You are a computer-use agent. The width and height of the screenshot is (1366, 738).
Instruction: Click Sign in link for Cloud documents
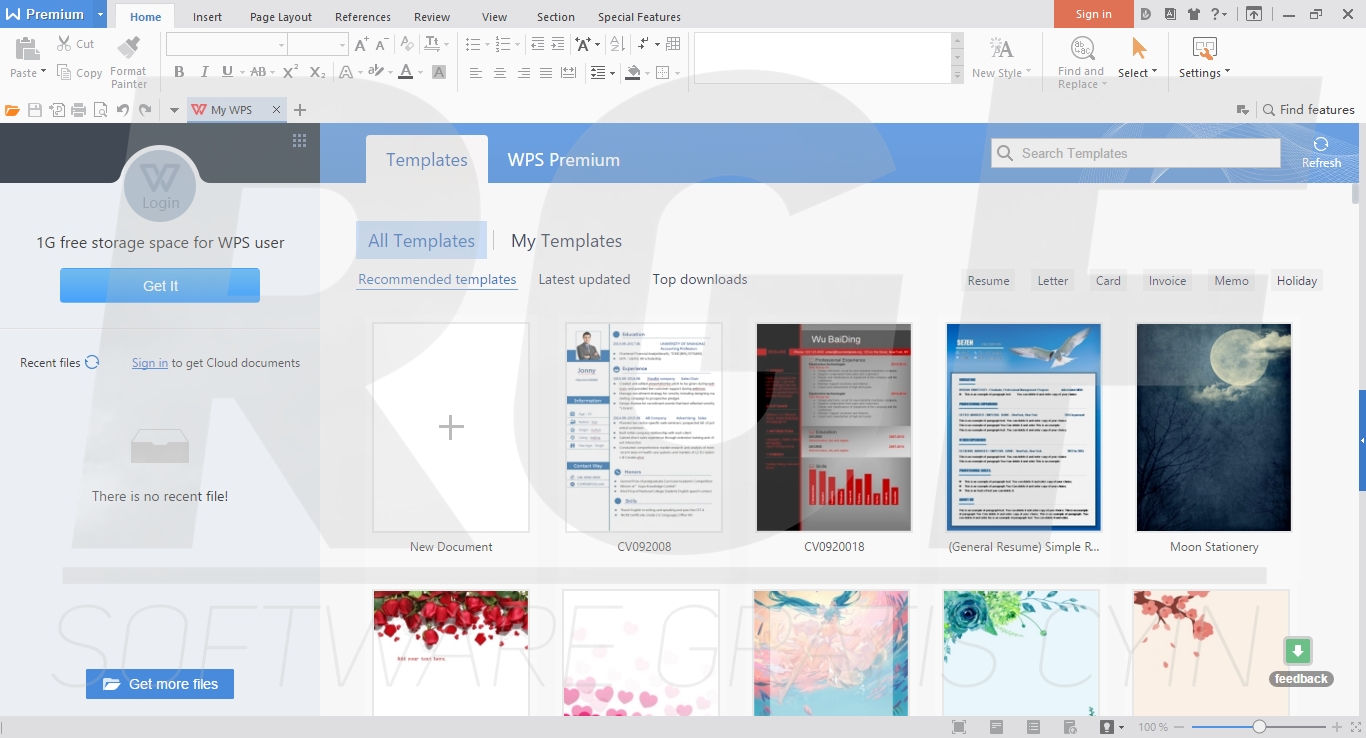(x=150, y=363)
